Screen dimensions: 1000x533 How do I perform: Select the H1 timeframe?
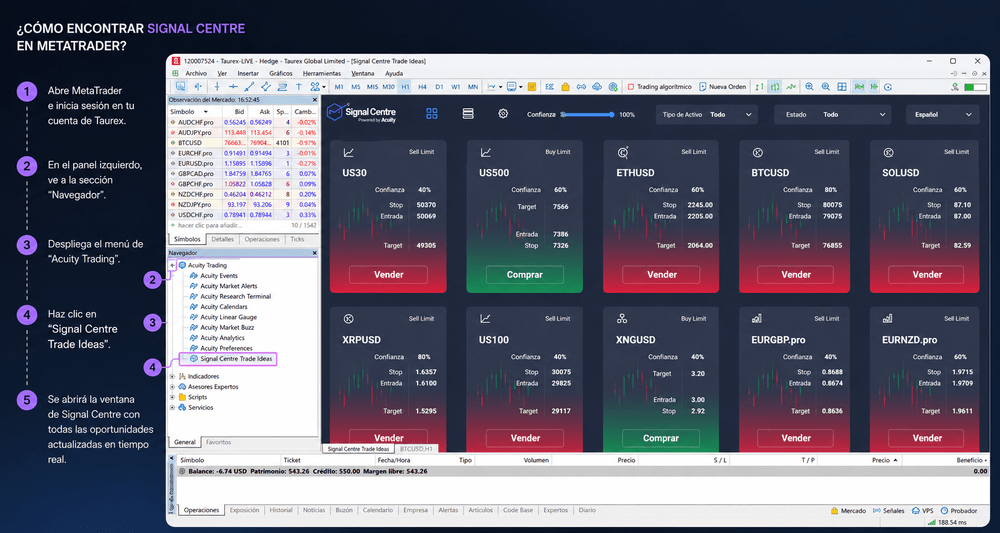click(406, 87)
